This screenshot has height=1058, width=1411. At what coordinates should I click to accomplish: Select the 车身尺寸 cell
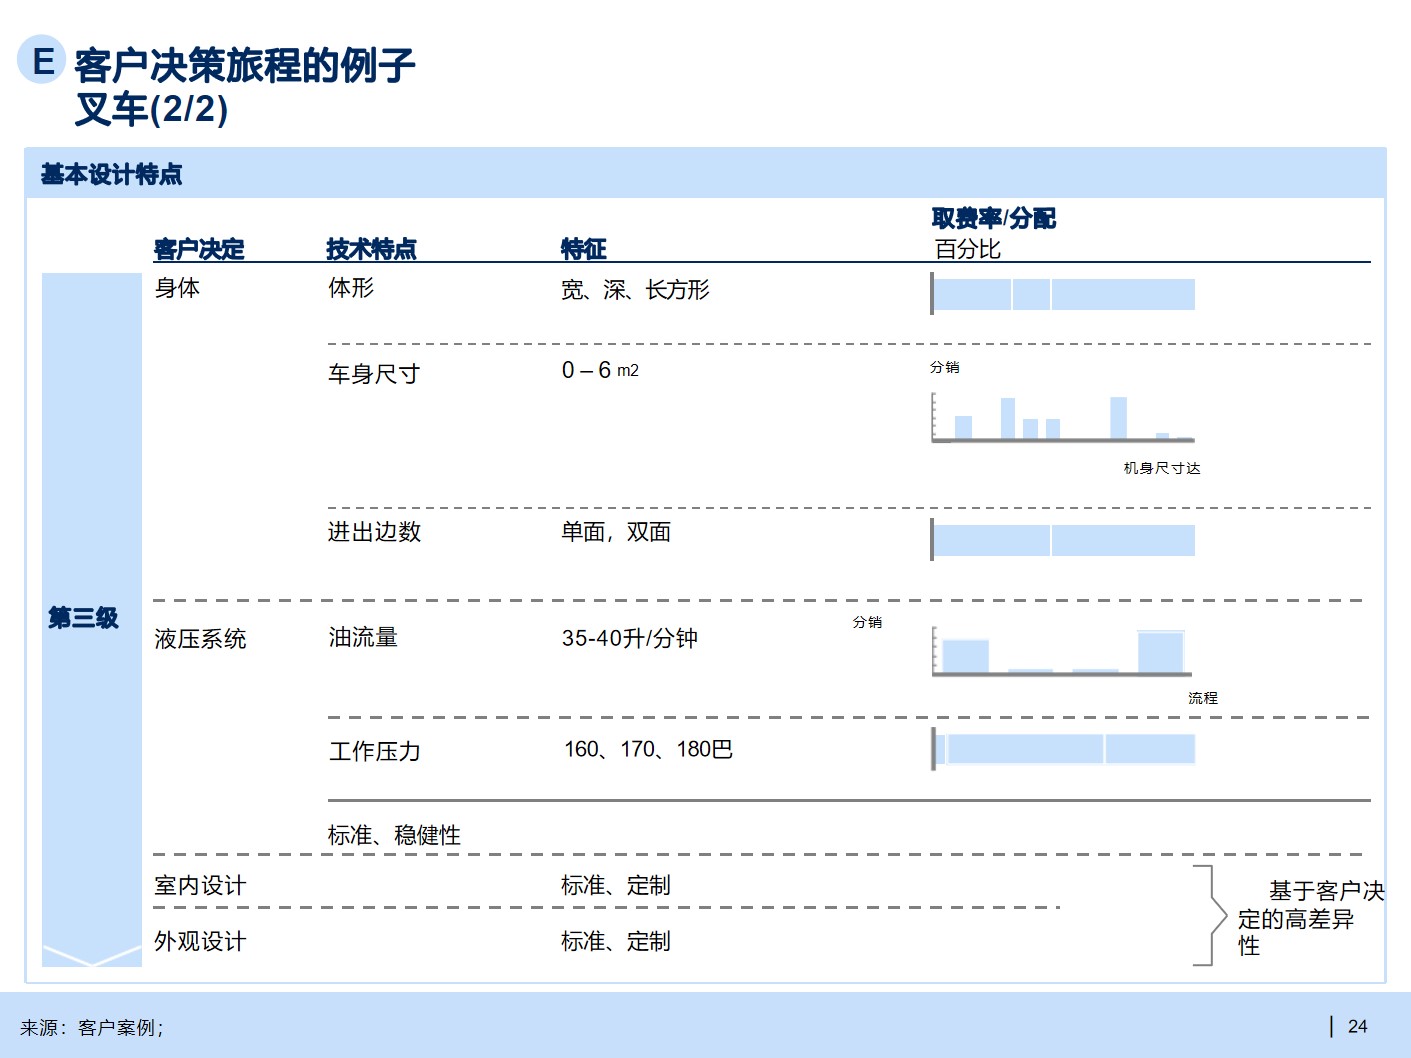pos(374,374)
